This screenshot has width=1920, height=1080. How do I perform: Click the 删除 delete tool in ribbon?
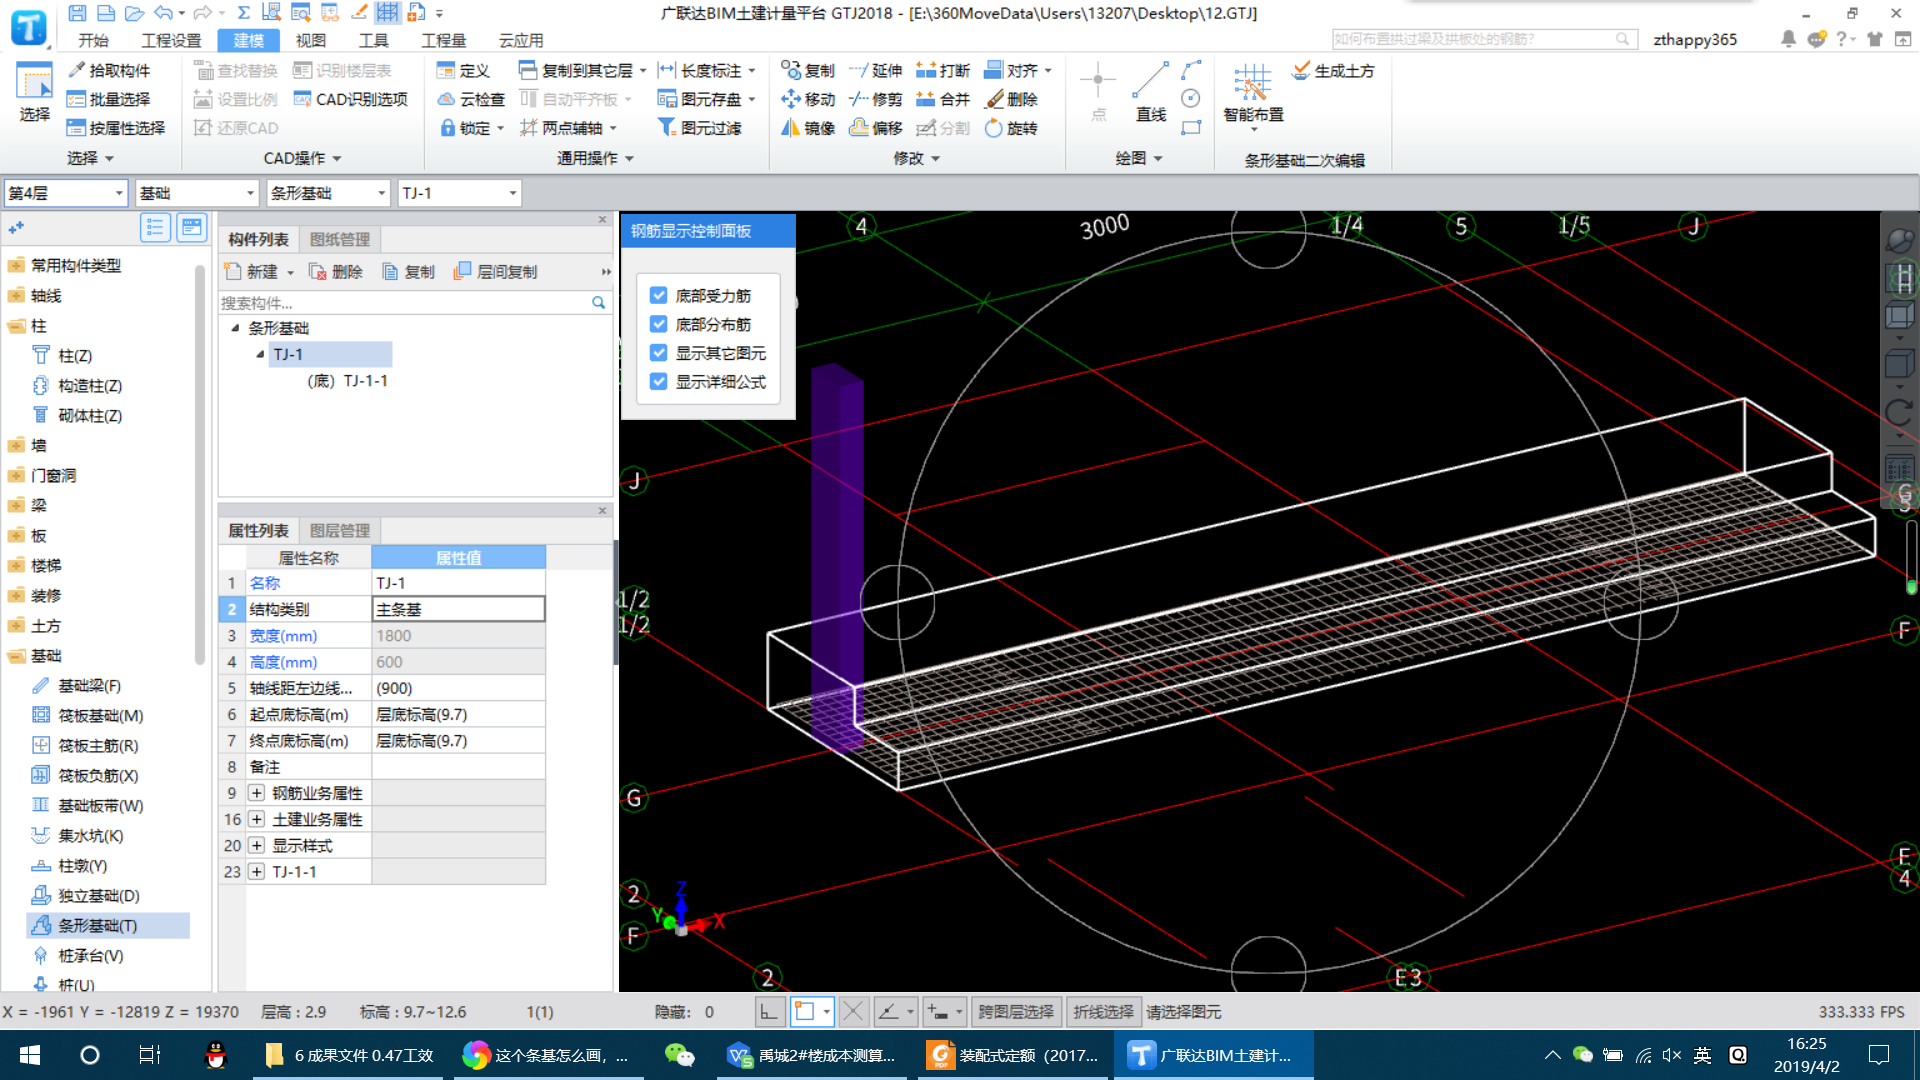[x=1011, y=99]
